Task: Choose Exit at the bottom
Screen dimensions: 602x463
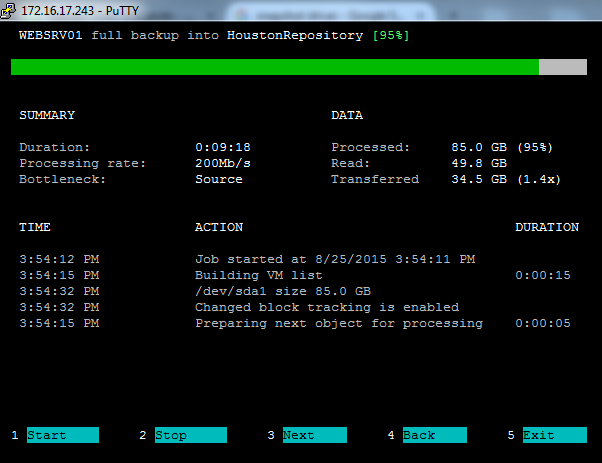Action: tap(554, 435)
